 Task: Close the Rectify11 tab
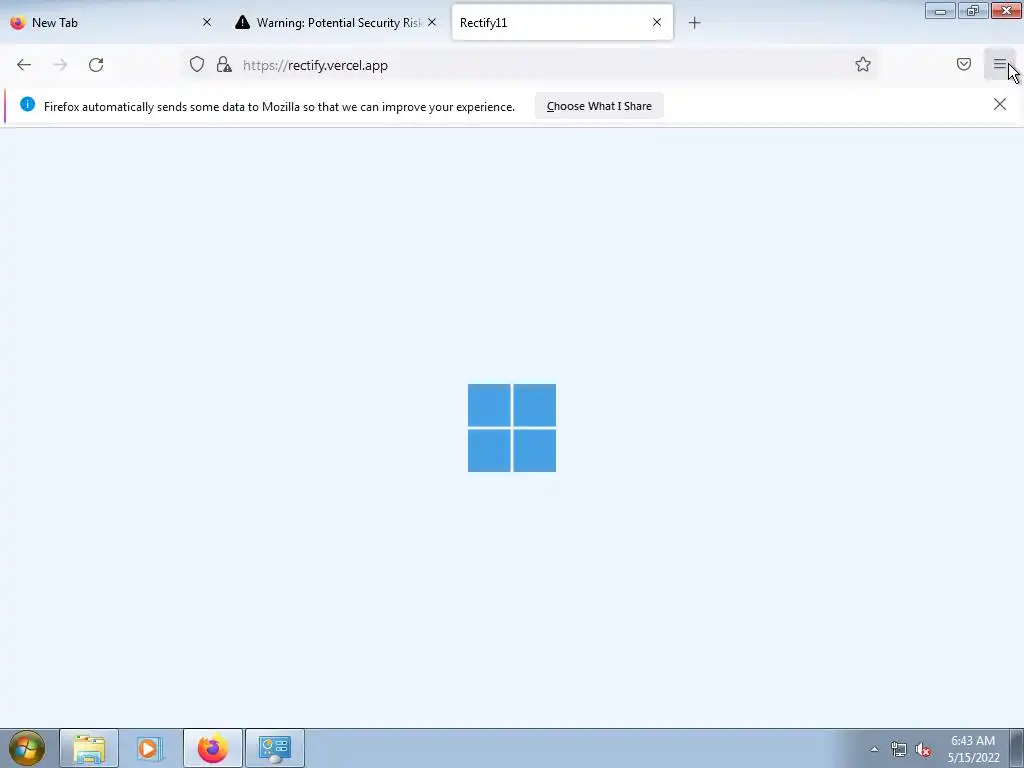[657, 22]
